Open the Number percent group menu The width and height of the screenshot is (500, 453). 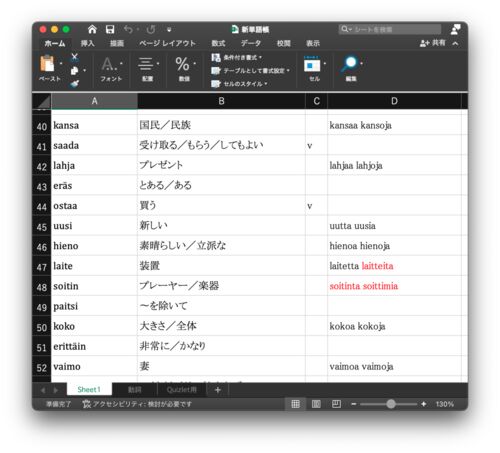(185, 69)
